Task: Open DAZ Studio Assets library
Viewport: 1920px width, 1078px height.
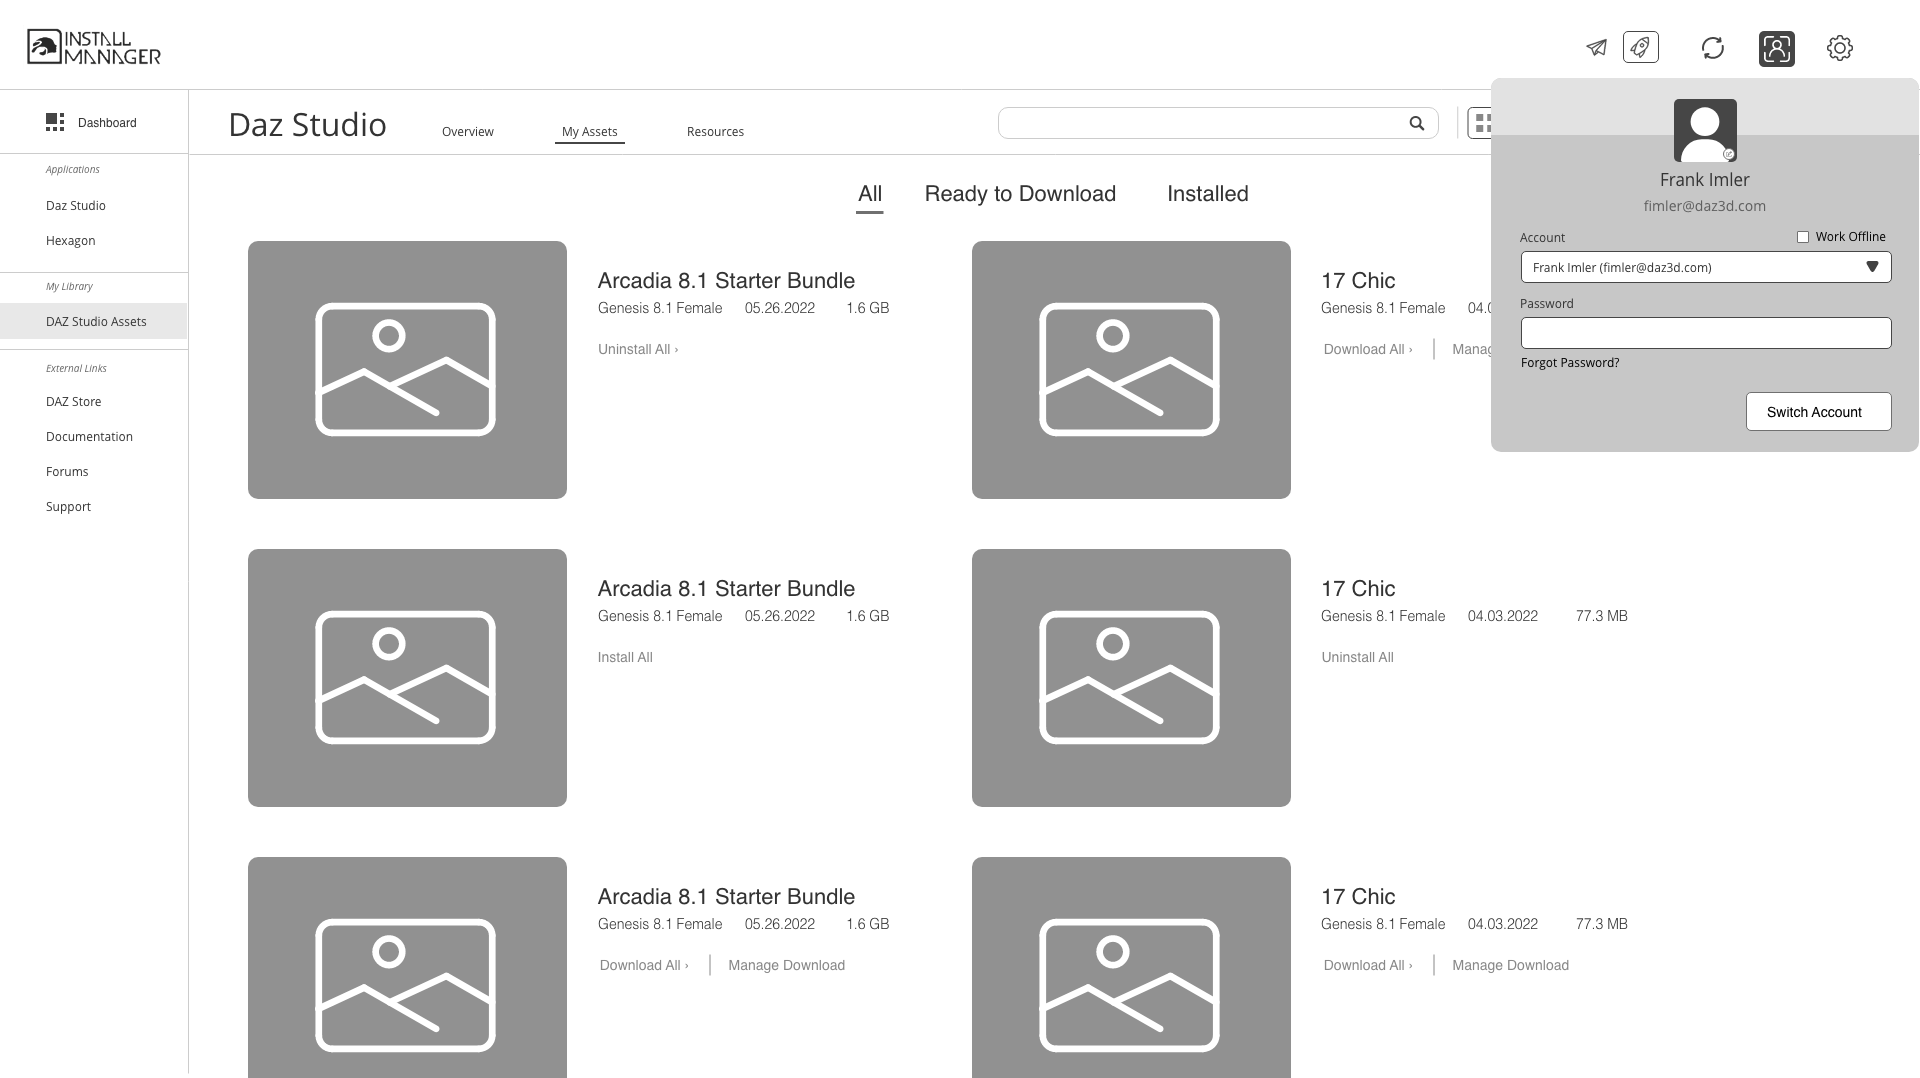Action: [94, 321]
